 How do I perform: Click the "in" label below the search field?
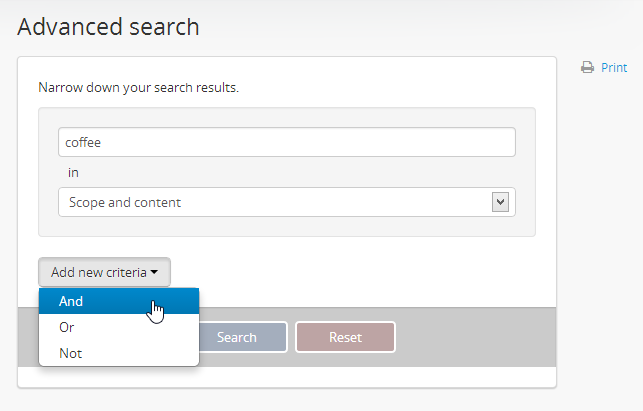[x=73, y=172]
